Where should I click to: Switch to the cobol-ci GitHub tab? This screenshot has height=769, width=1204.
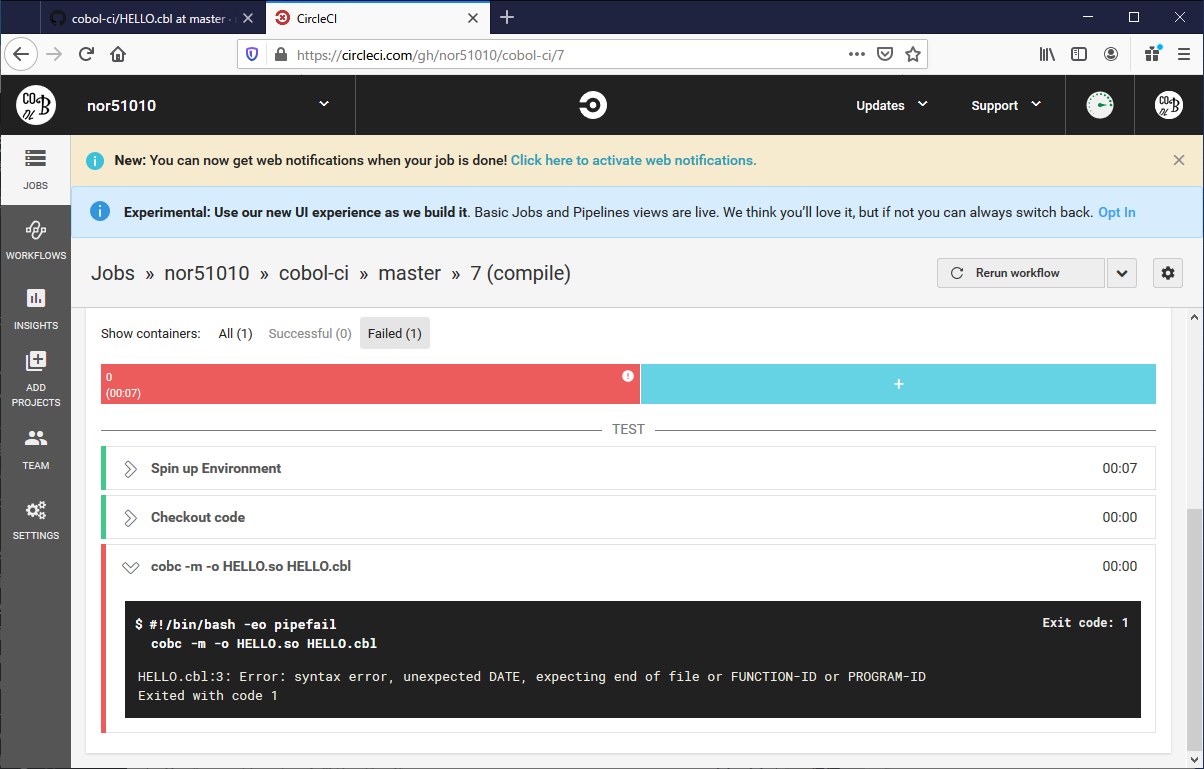150,17
